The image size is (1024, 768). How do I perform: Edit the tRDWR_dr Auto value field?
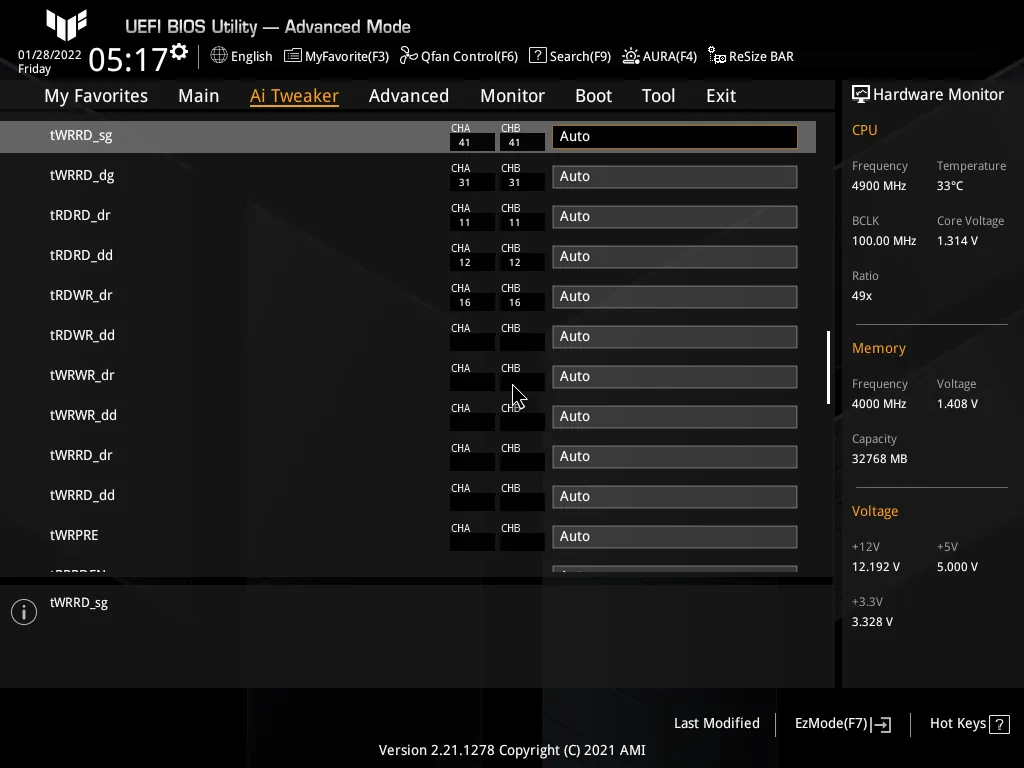675,296
